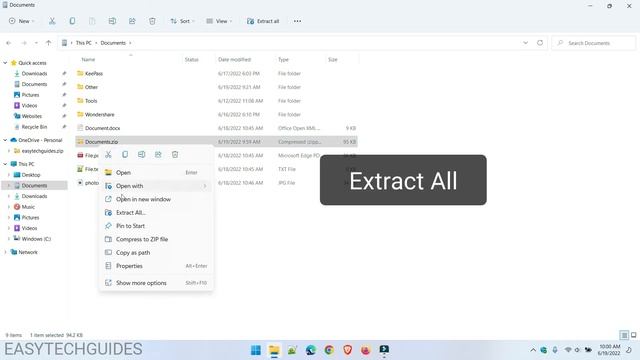Select the Wondershare folder
The height and width of the screenshot is (360, 640).
pyautogui.click(x=100, y=115)
